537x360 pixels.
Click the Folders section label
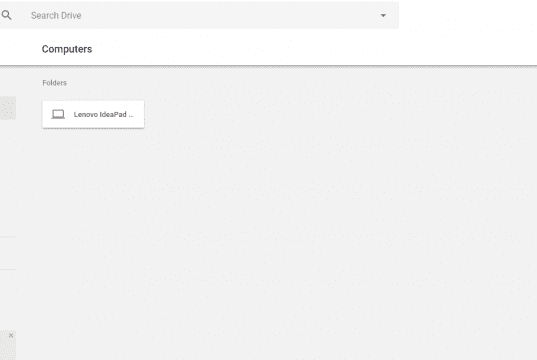pos(54,83)
